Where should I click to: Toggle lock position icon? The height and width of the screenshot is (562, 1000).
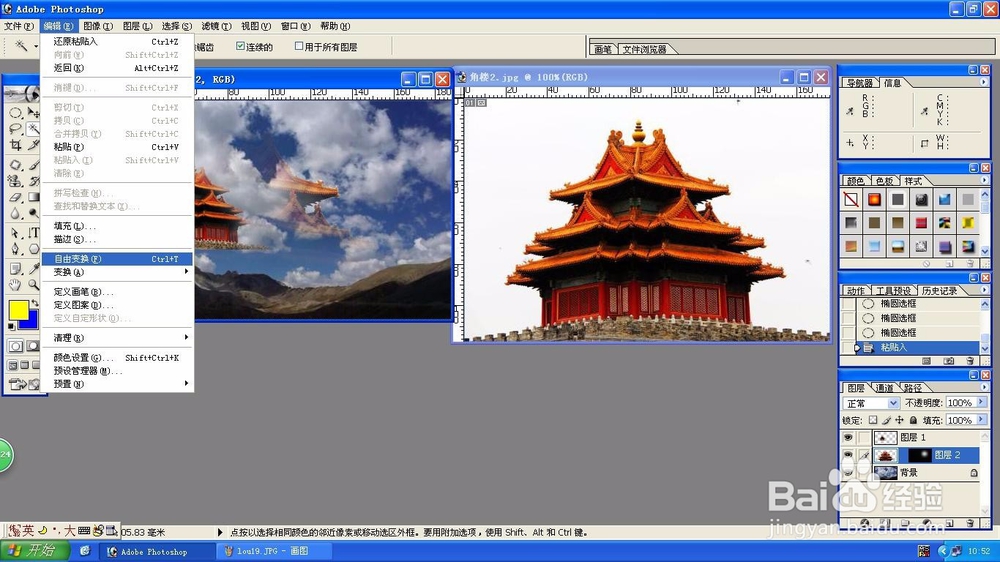point(899,420)
